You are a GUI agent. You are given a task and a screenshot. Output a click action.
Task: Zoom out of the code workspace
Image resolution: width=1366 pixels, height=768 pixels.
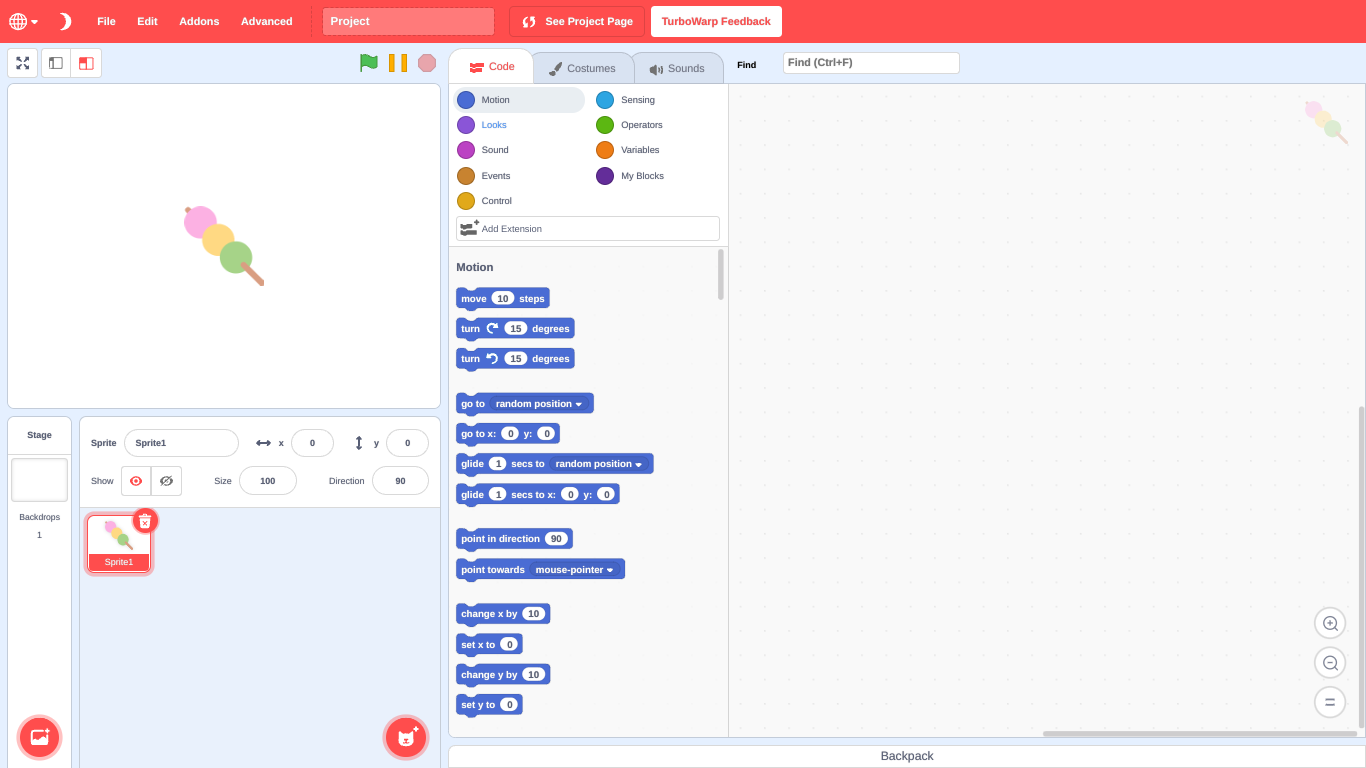[x=1329, y=663]
